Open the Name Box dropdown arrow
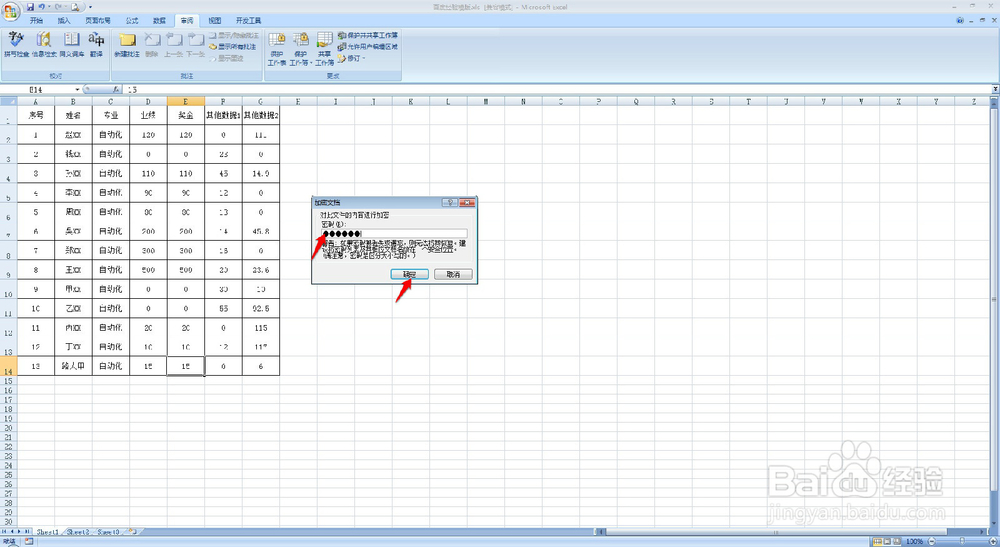The height and width of the screenshot is (547, 1000). (x=77, y=90)
